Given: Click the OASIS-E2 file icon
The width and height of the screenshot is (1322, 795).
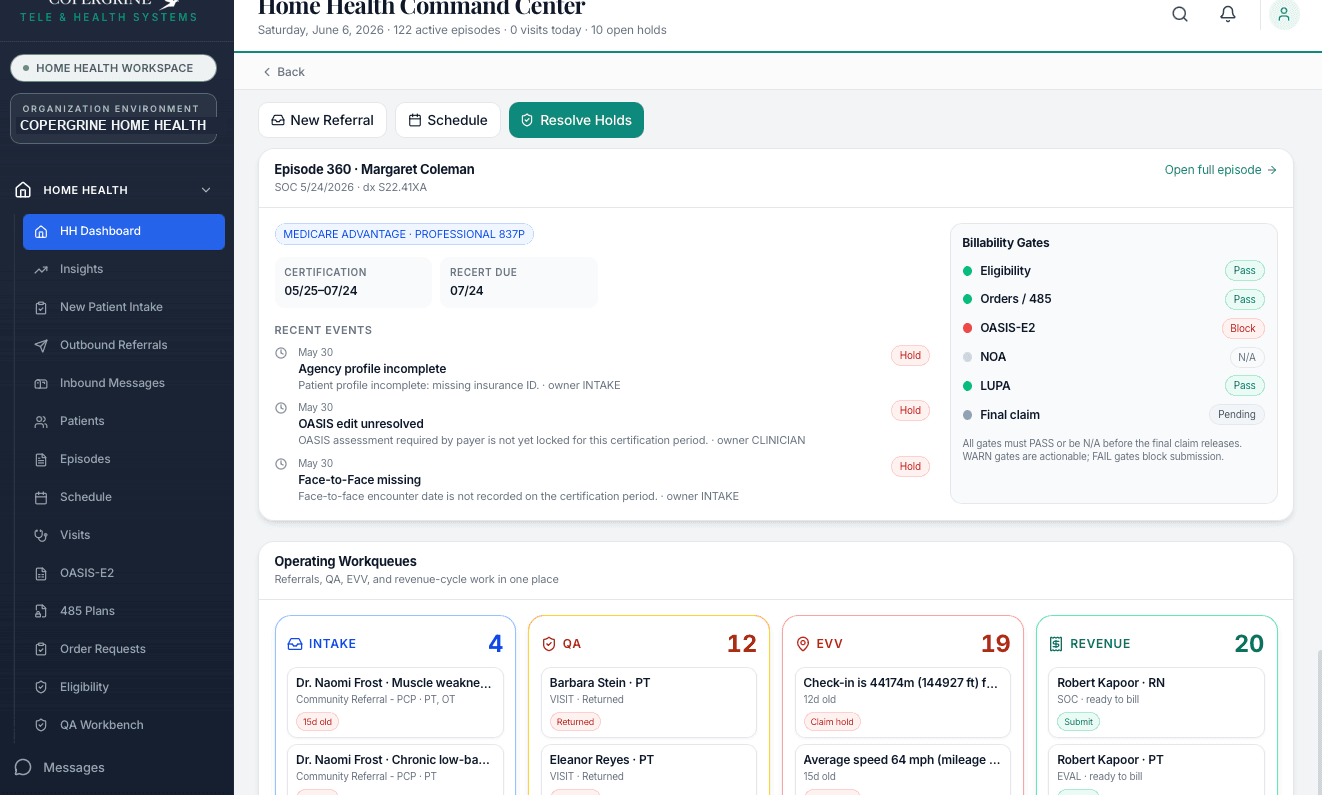Looking at the screenshot, I should pyautogui.click(x=41, y=573).
